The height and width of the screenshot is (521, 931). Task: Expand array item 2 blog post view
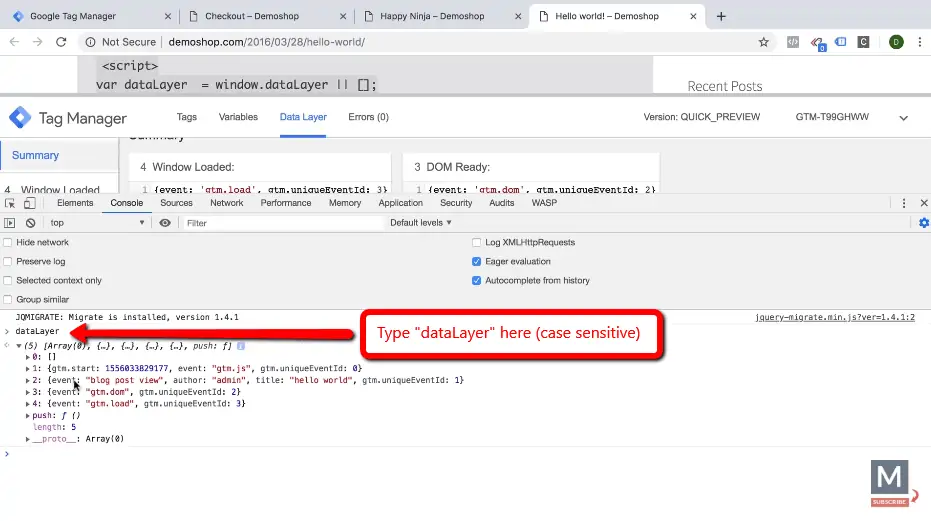tap(27, 380)
